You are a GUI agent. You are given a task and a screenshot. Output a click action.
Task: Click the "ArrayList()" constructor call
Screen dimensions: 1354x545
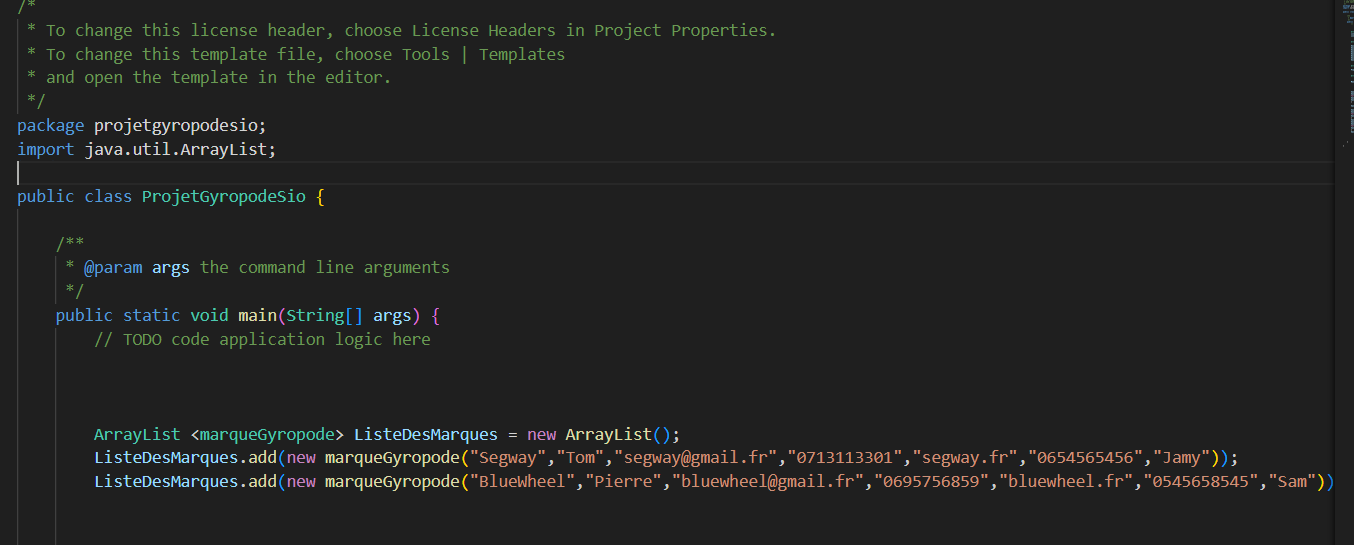click(620, 435)
